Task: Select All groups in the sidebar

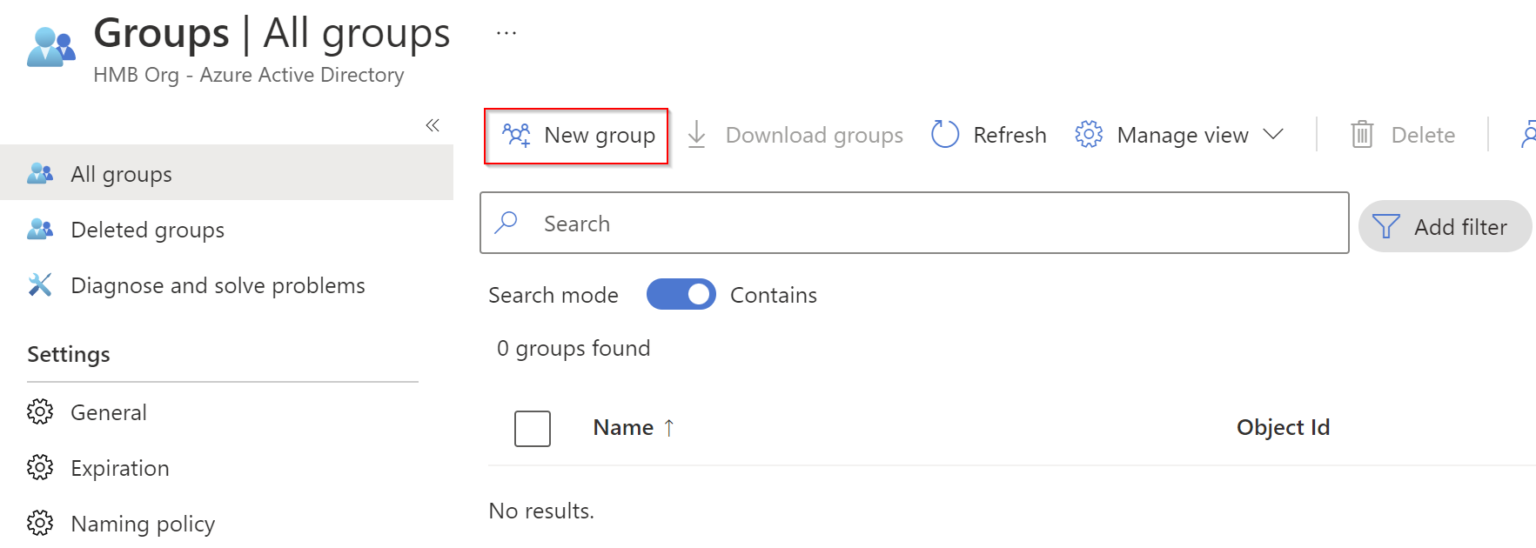Action: coord(121,174)
